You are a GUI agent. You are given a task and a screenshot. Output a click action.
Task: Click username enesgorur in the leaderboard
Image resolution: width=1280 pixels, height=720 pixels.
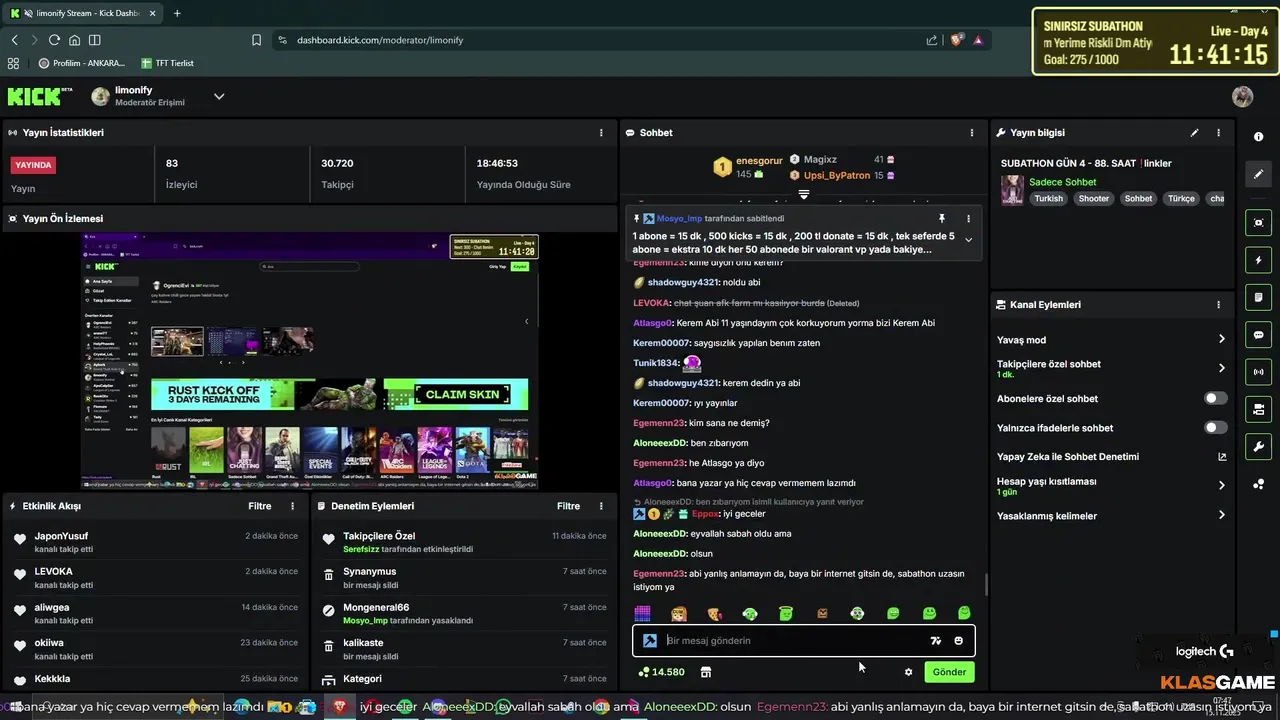point(759,160)
